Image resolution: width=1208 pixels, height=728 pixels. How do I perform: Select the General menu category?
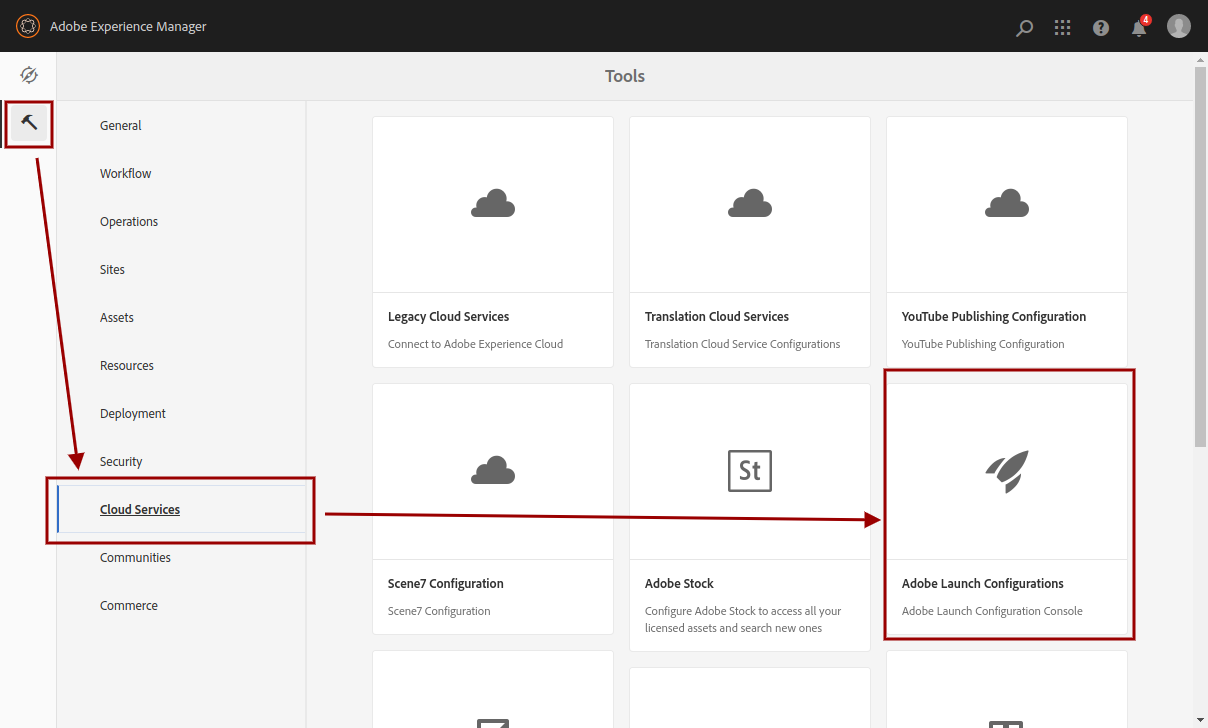click(x=121, y=126)
